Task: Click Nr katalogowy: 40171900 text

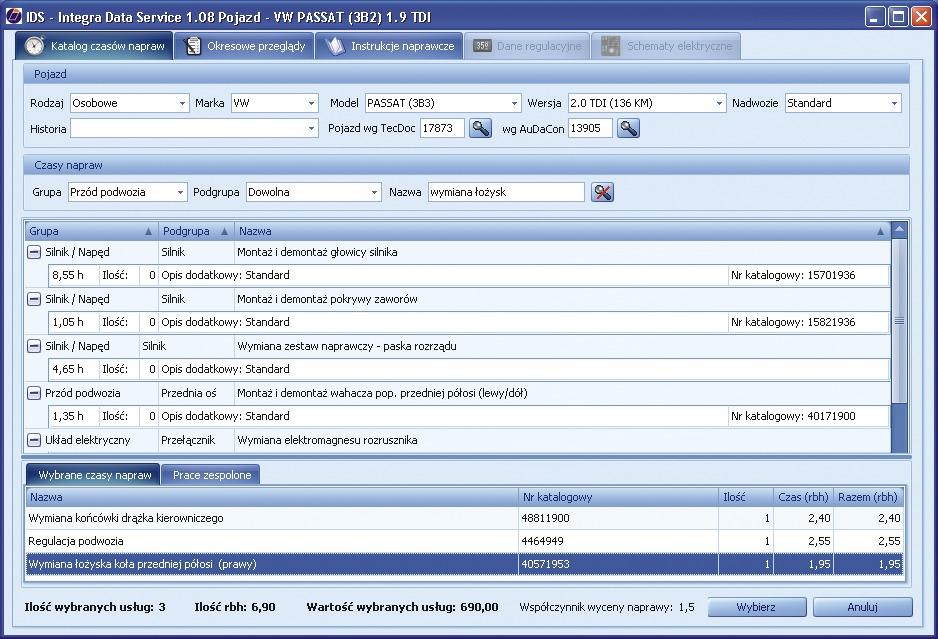Action: 793,416
